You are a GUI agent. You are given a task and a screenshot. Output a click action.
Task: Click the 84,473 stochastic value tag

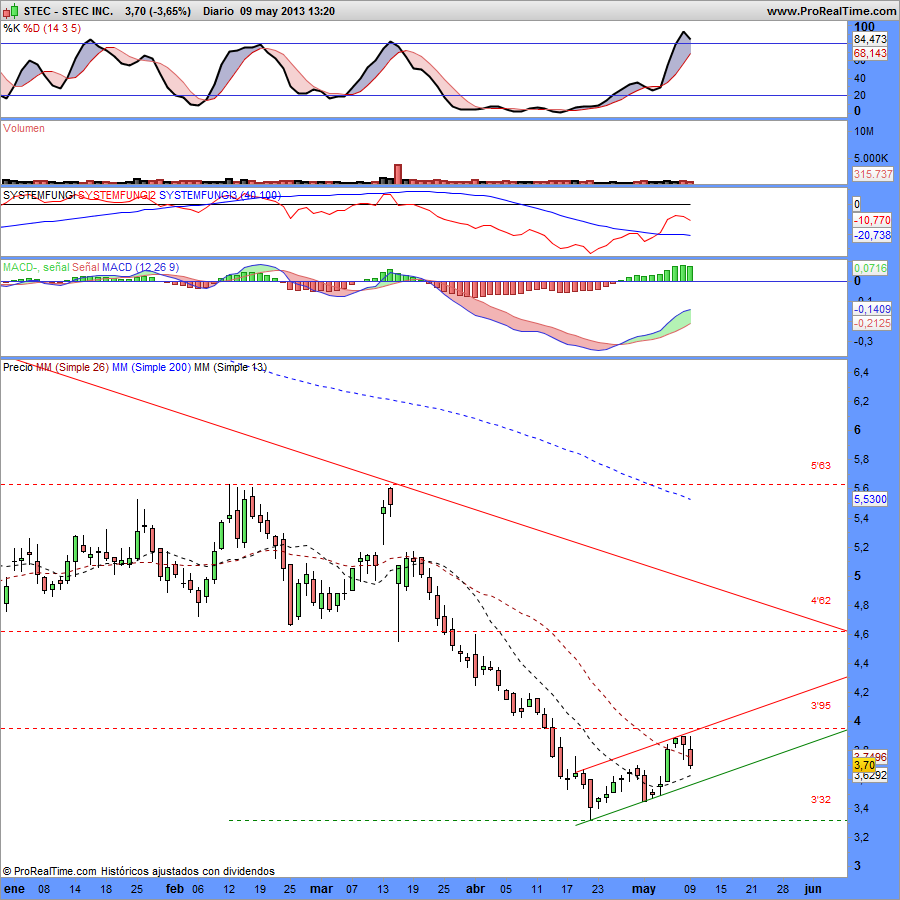coord(870,39)
